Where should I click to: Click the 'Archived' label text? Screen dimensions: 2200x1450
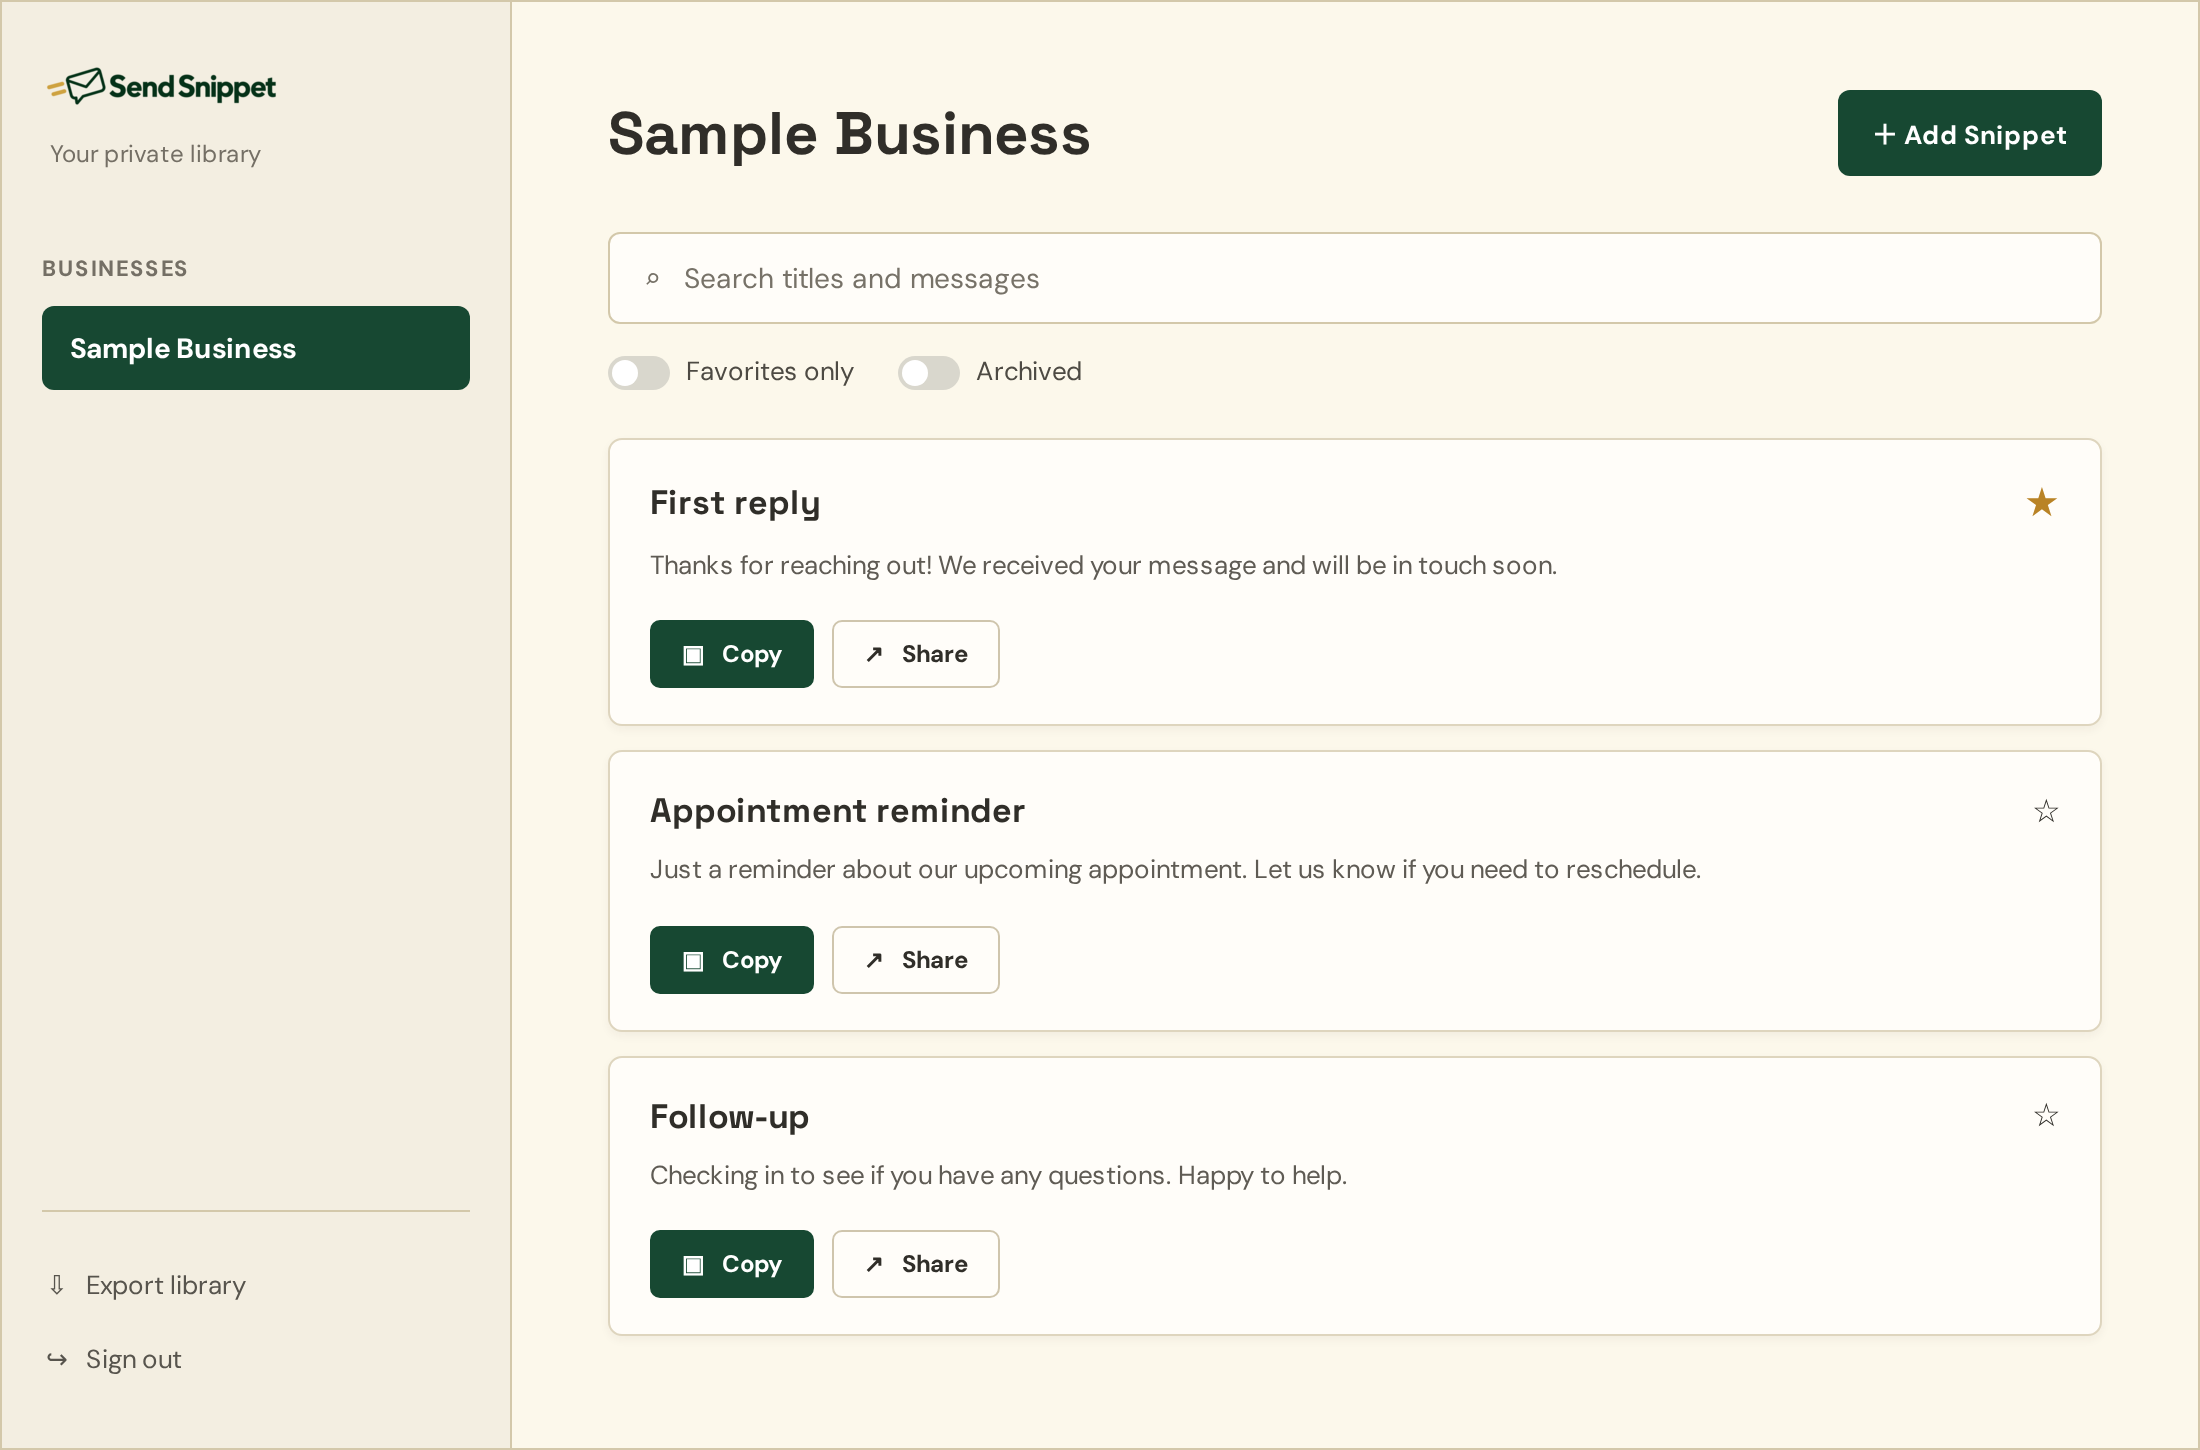coord(1029,372)
